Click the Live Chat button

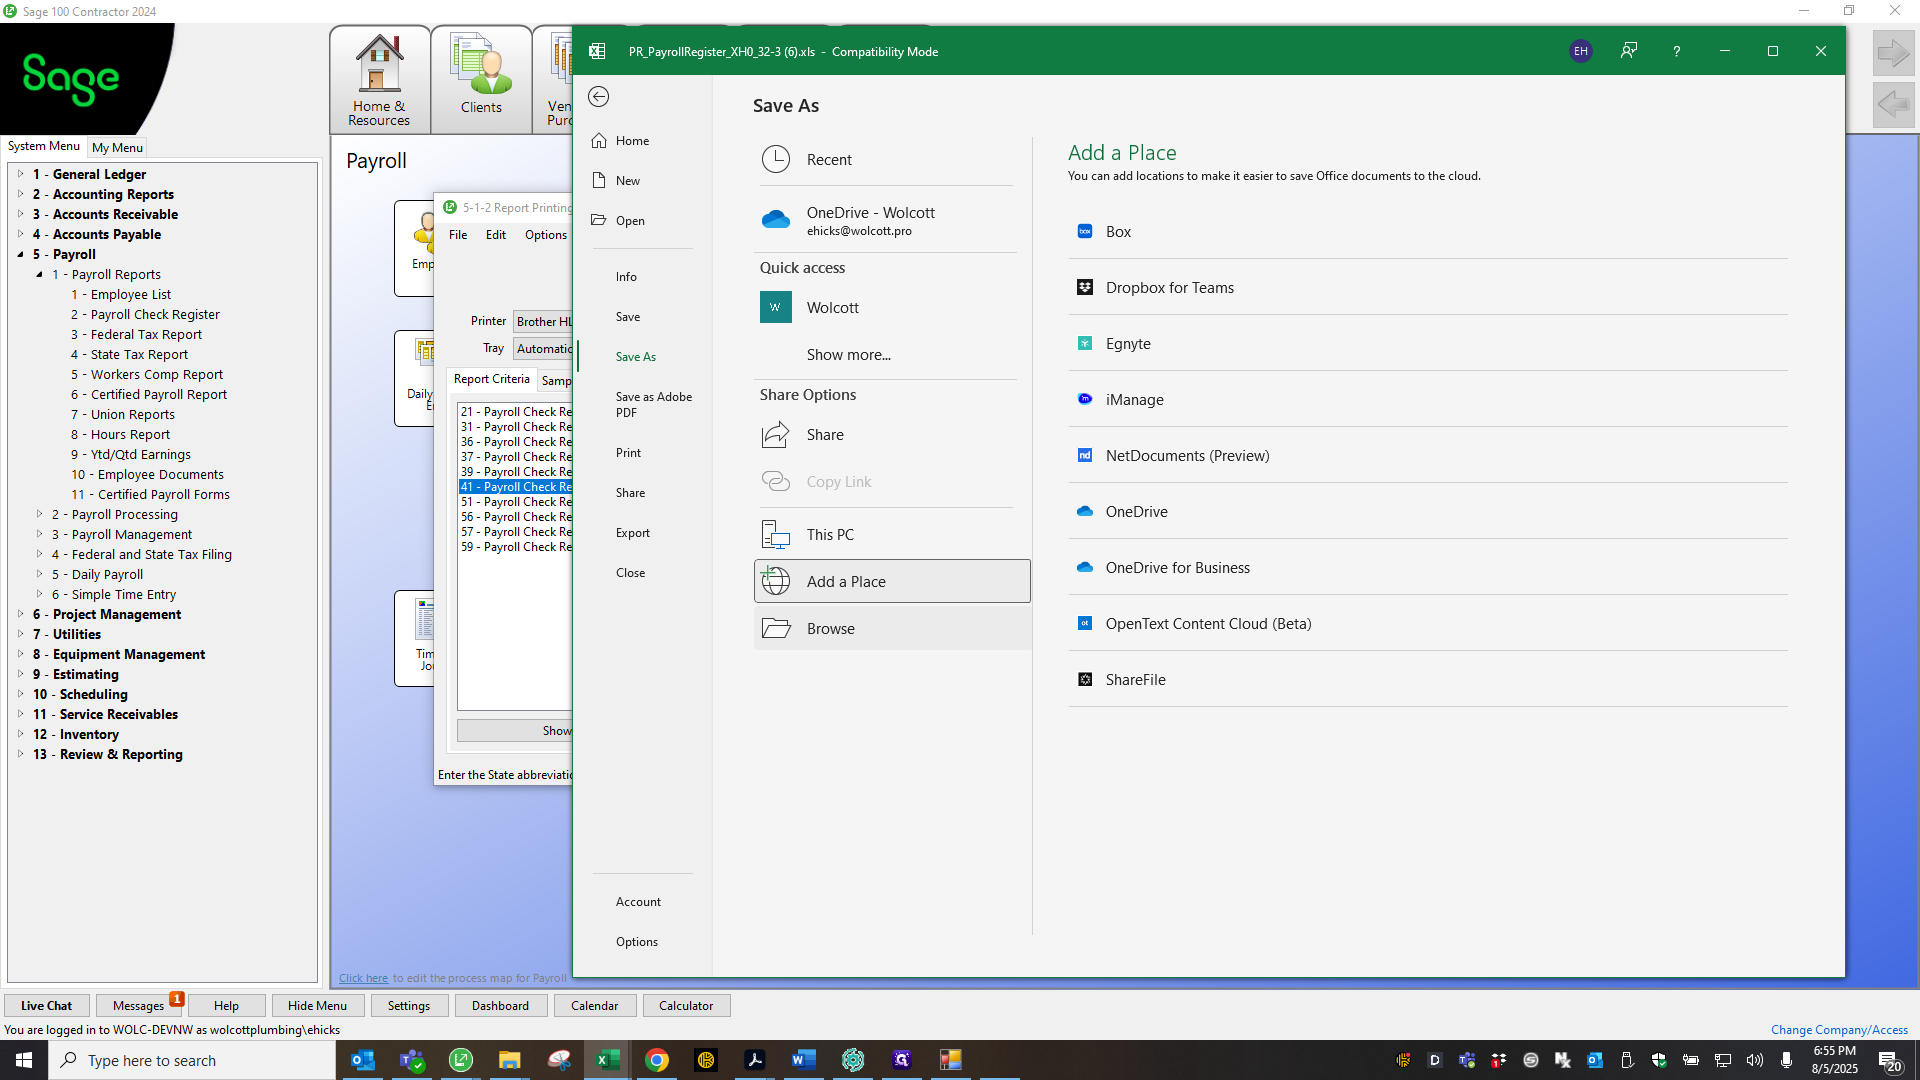coord(46,1006)
